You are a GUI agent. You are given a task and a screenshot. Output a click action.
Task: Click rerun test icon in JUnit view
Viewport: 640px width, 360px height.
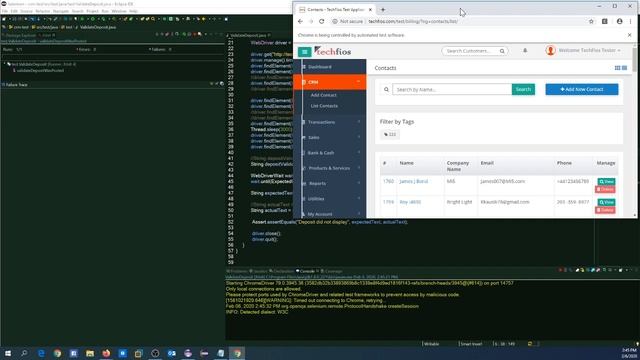coord(184,35)
